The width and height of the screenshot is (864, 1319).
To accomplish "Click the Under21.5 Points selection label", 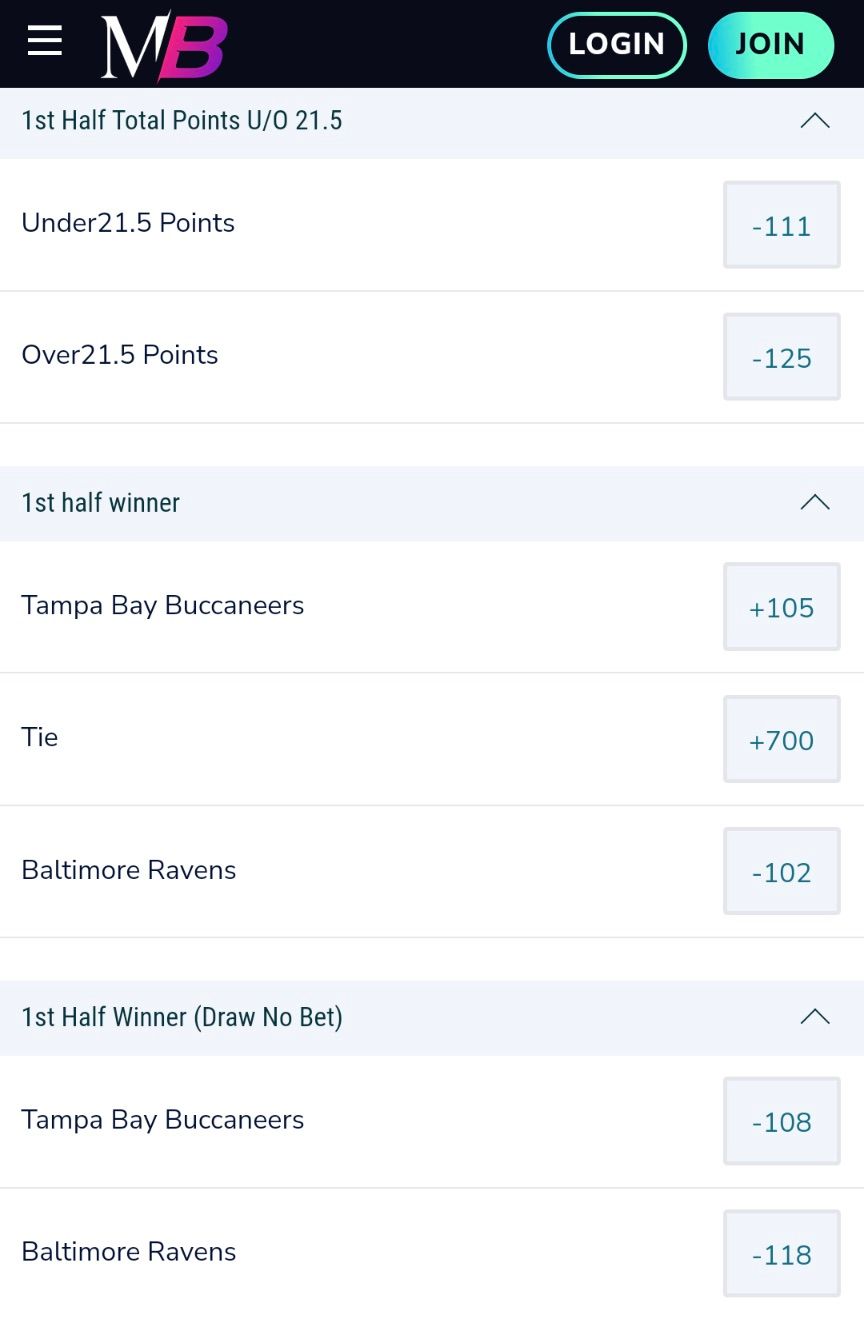I will [128, 222].
